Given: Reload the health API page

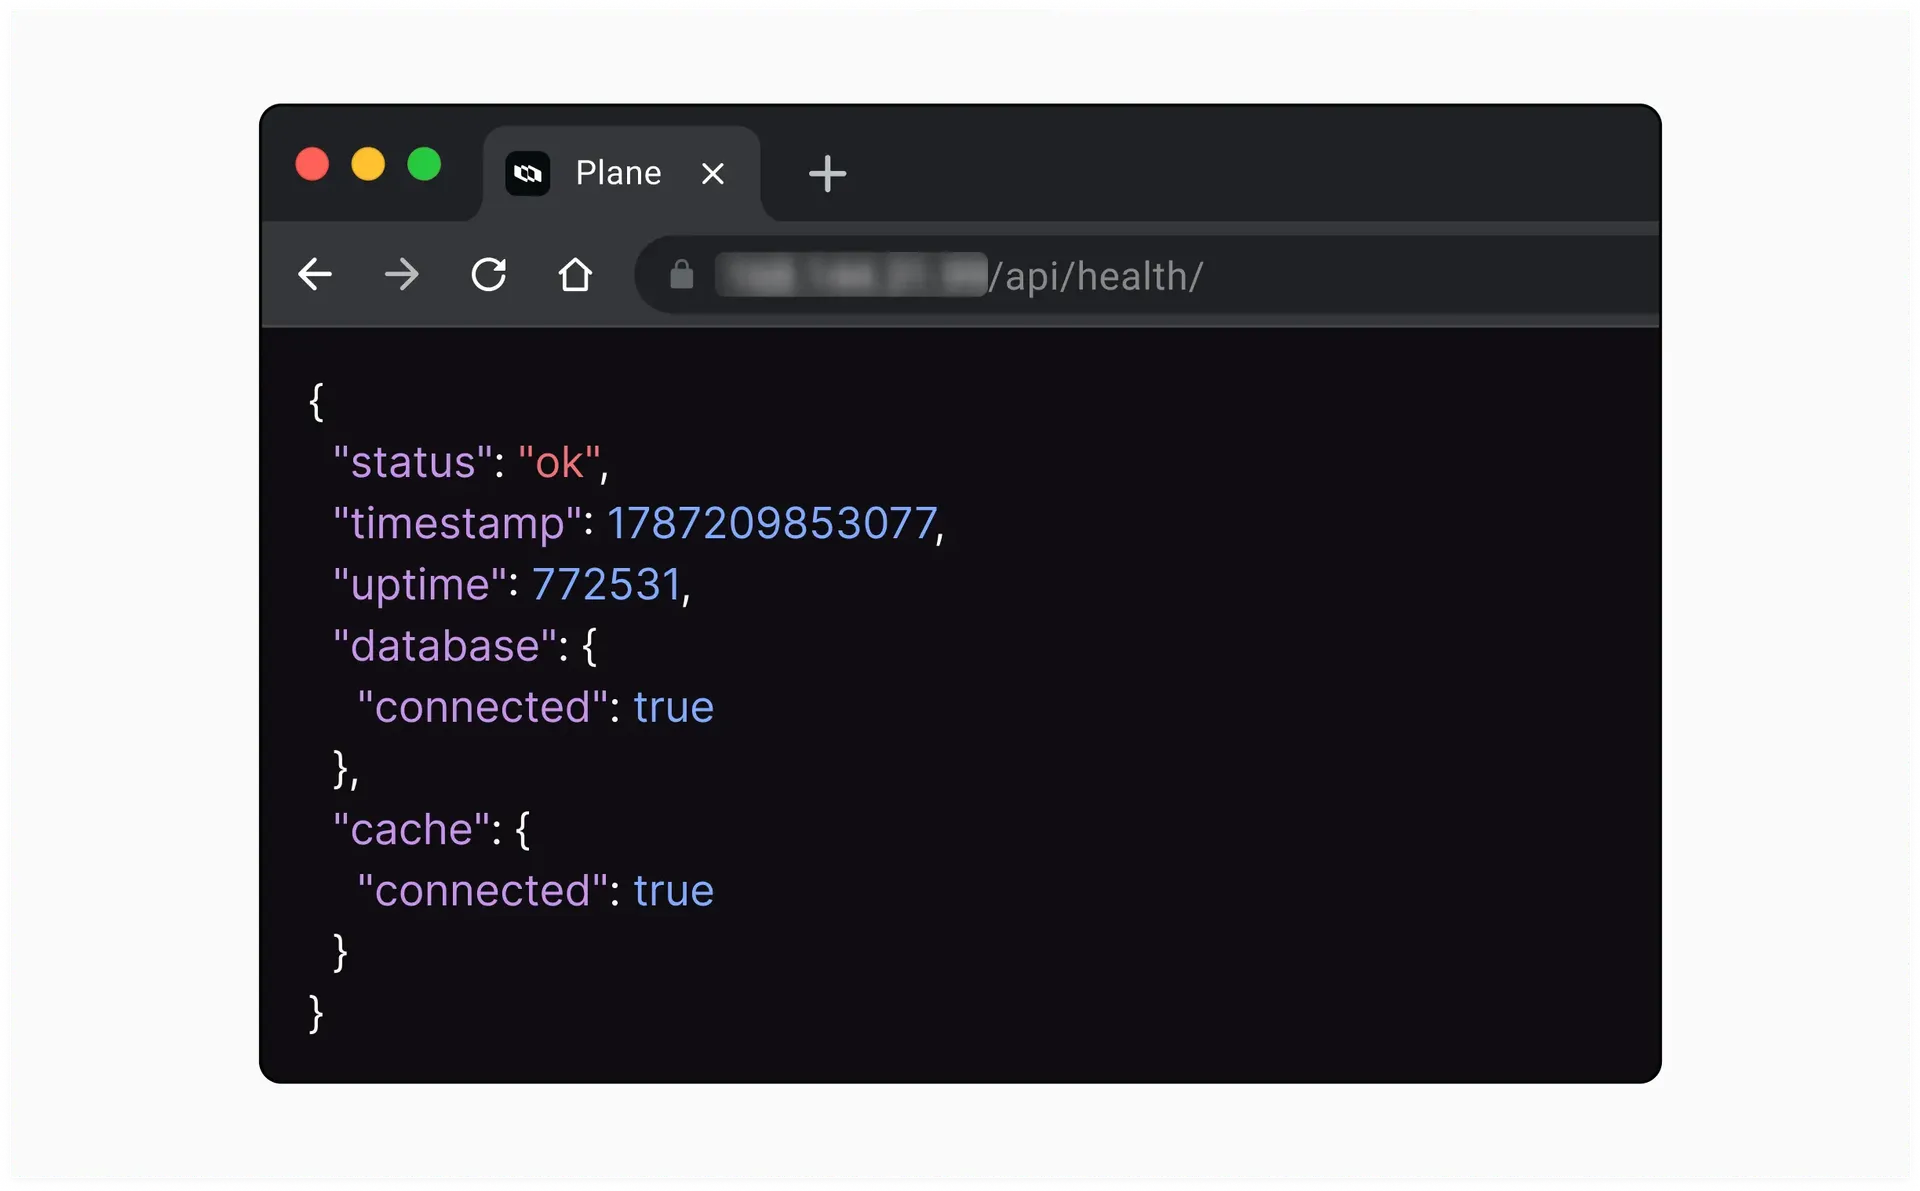Looking at the screenshot, I should (489, 274).
